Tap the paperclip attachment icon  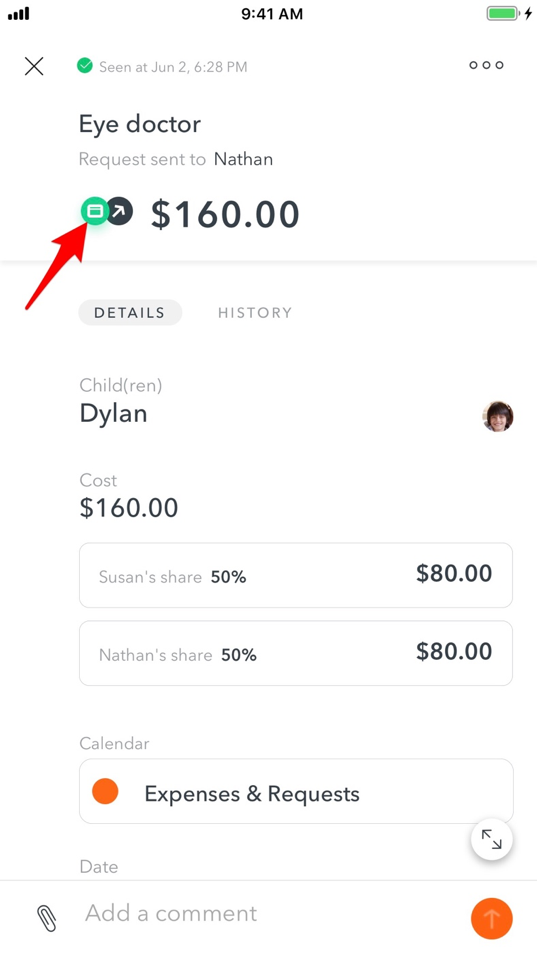47,918
